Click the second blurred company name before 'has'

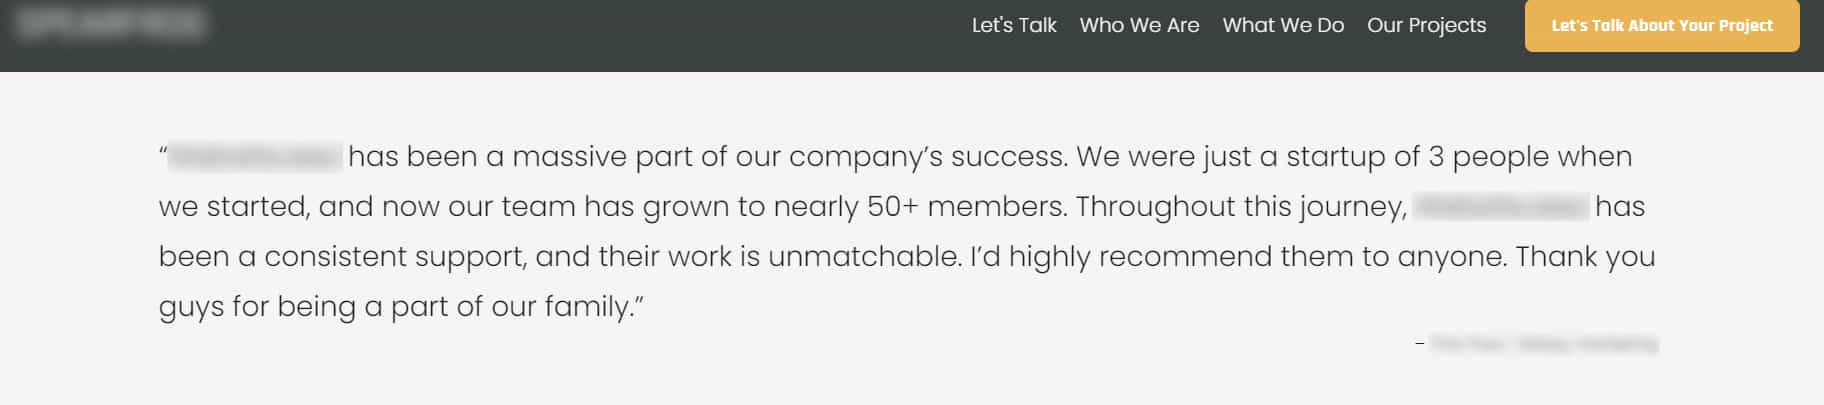click(x=1501, y=206)
